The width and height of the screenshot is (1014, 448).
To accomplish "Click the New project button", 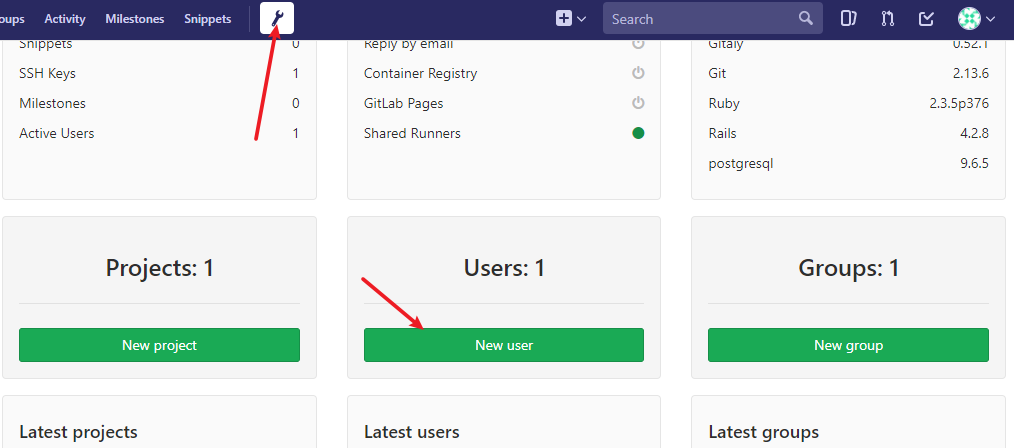I will click(159, 345).
